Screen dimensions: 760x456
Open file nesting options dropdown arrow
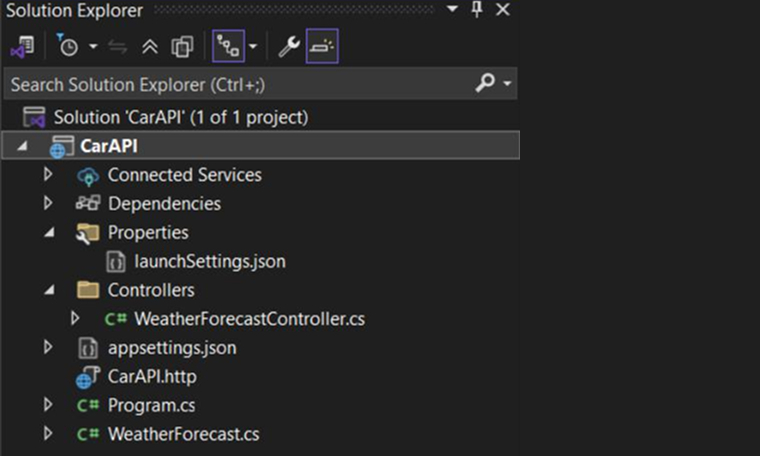253,47
